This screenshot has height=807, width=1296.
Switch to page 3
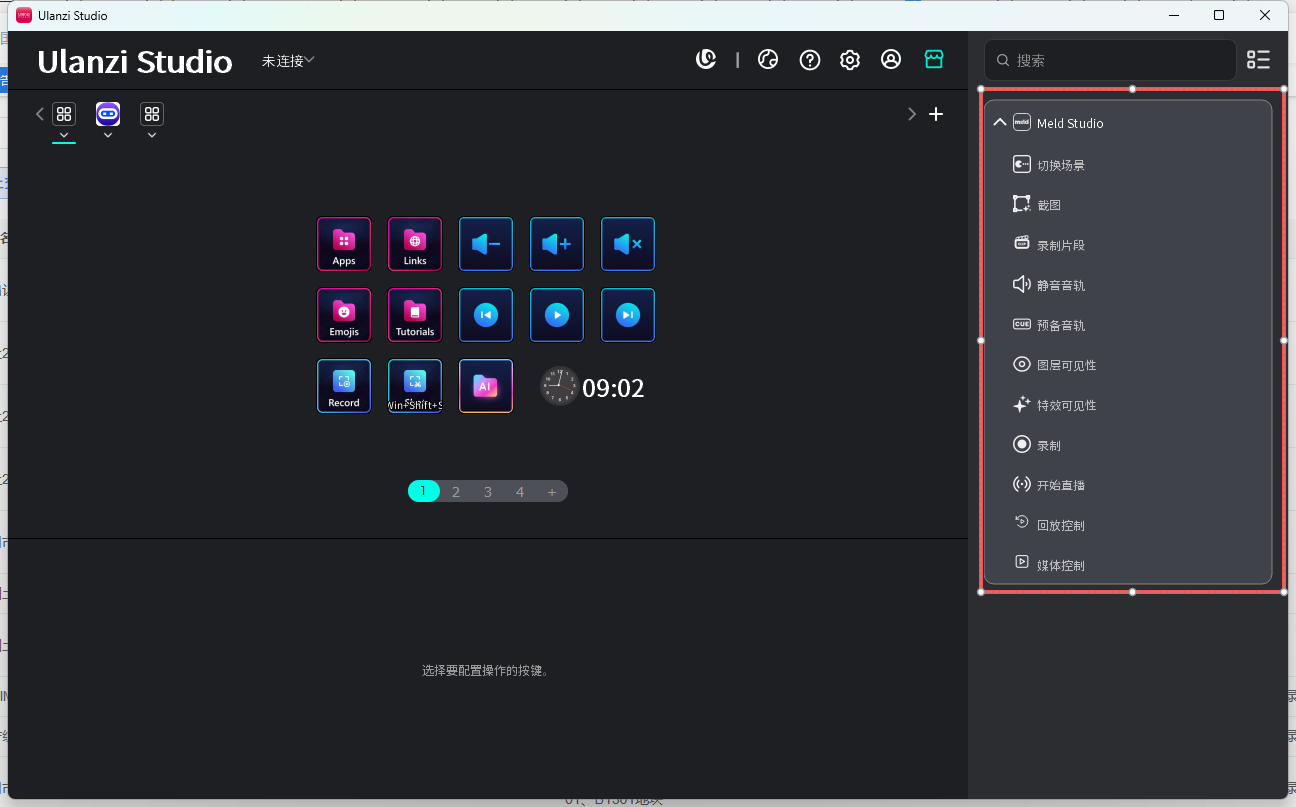[488, 492]
